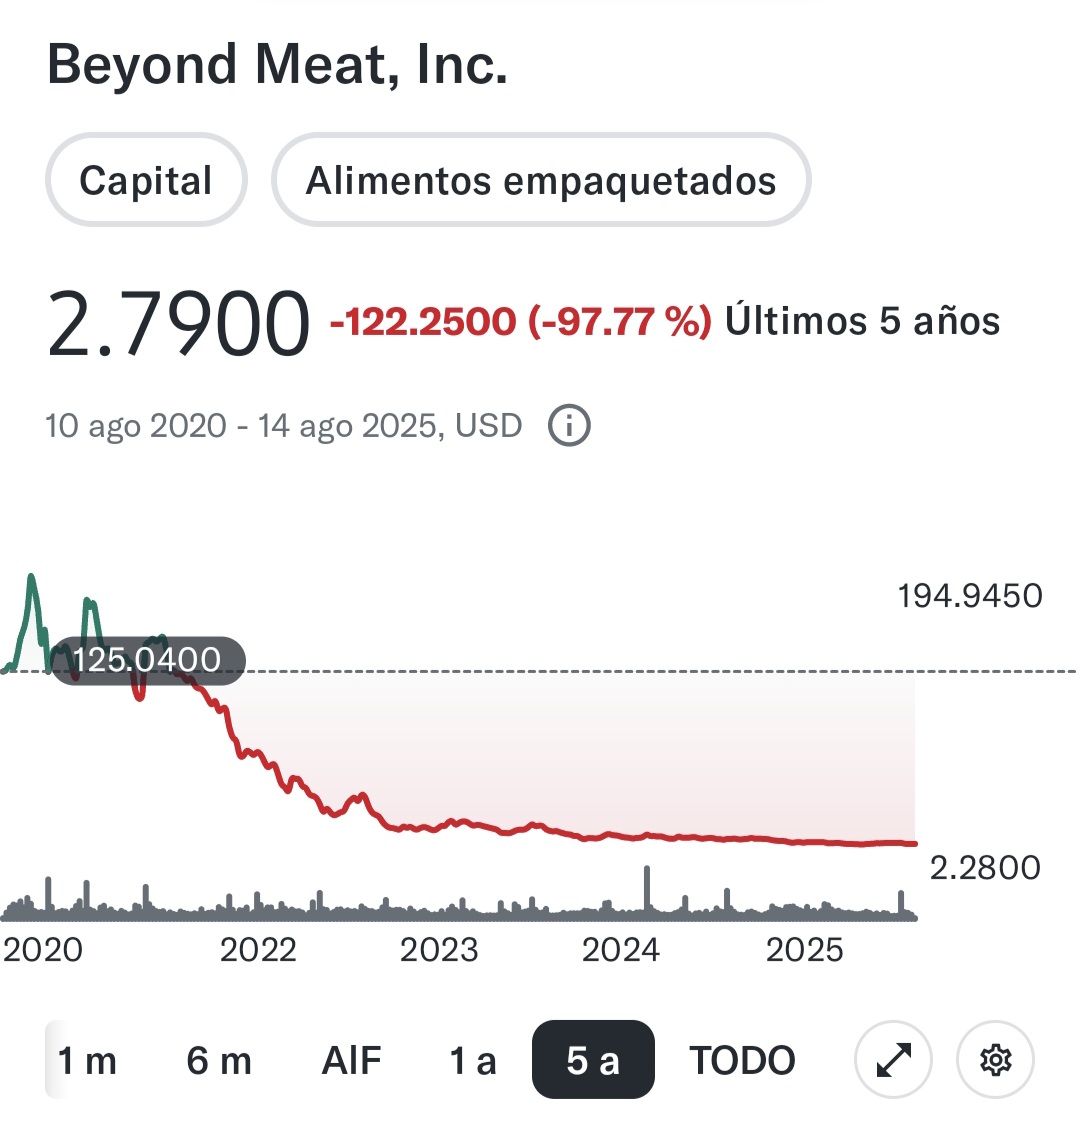Expand chart to fullscreen

pos(893,1059)
